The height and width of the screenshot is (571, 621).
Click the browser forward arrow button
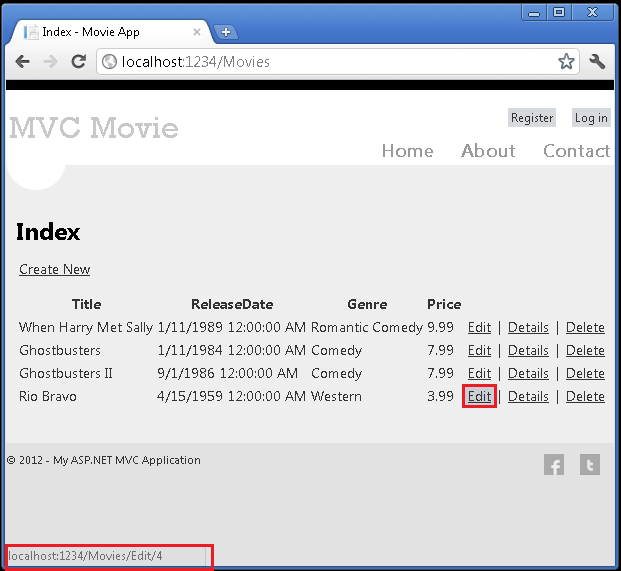click(x=50, y=62)
